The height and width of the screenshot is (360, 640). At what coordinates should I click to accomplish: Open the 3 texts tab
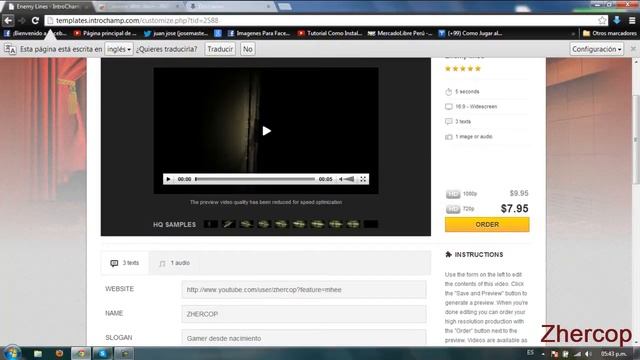pos(125,263)
